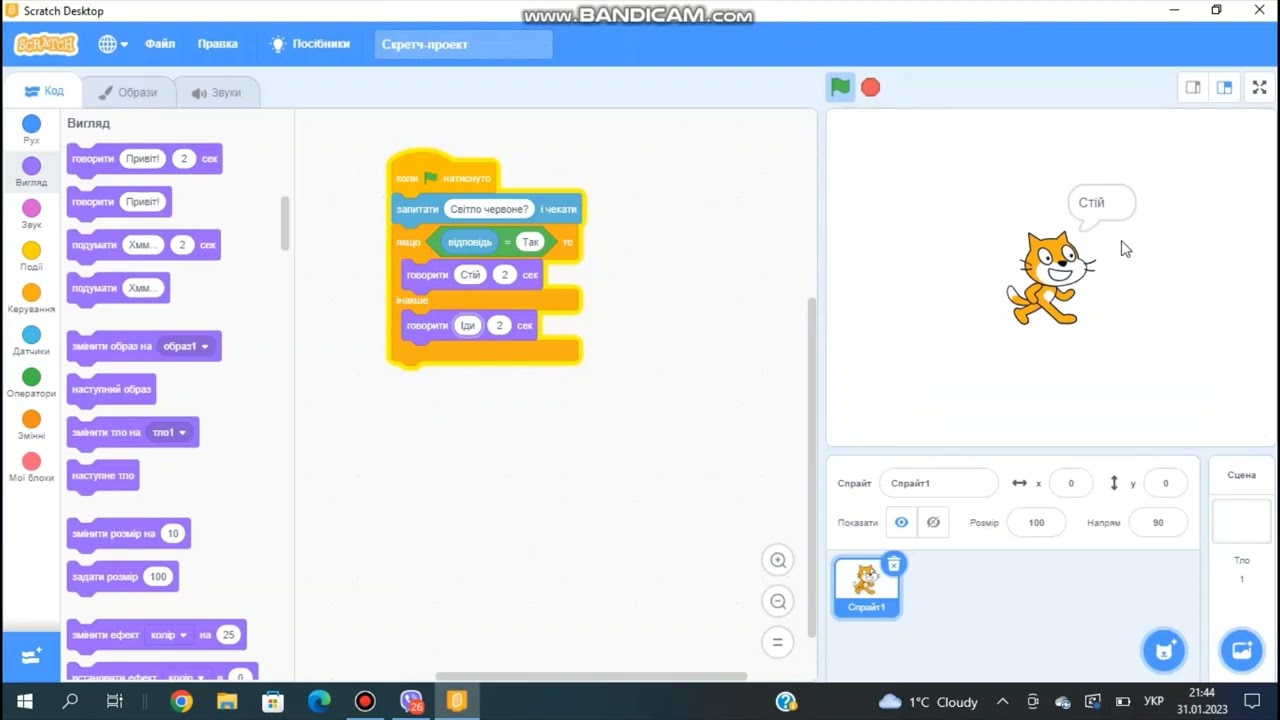Click the cat sprite on stage
This screenshot has height=720, width=1280.
(1049, 278)
